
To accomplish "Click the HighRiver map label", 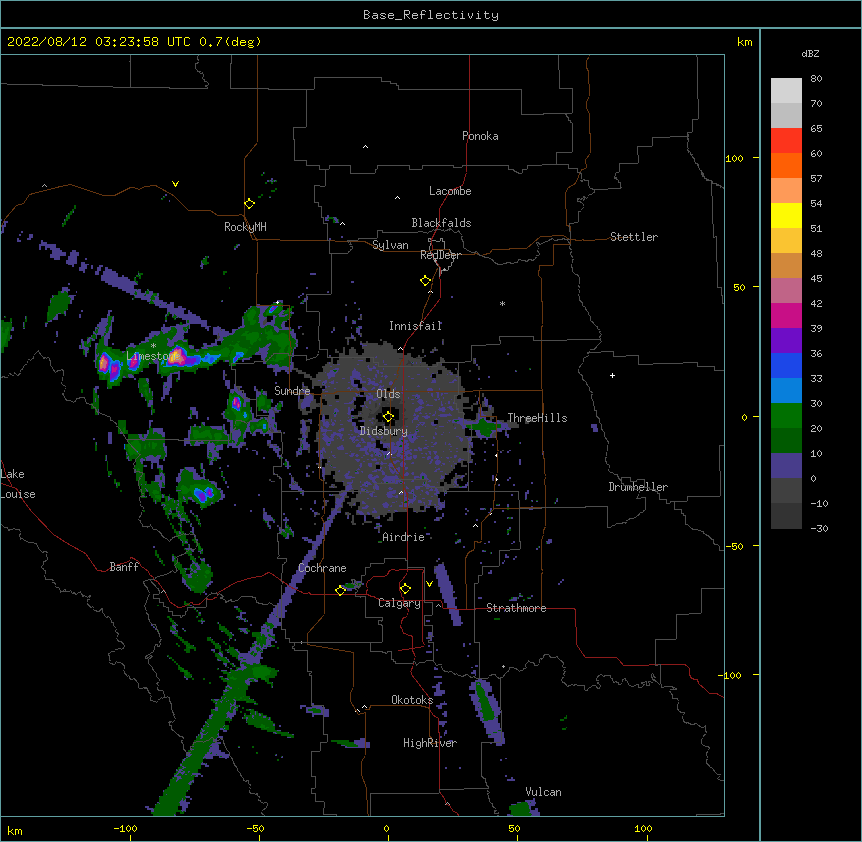I will tap(430, 743).
